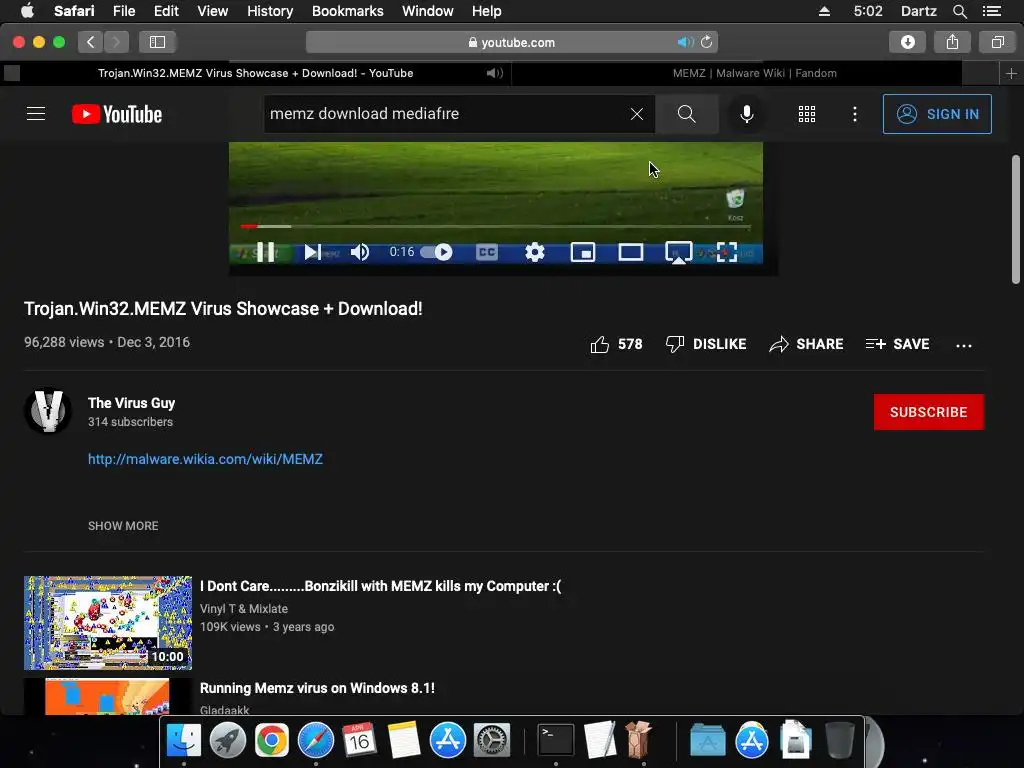
Task: Subscribe to The Virus Guy
Action: tap(929, 412)
